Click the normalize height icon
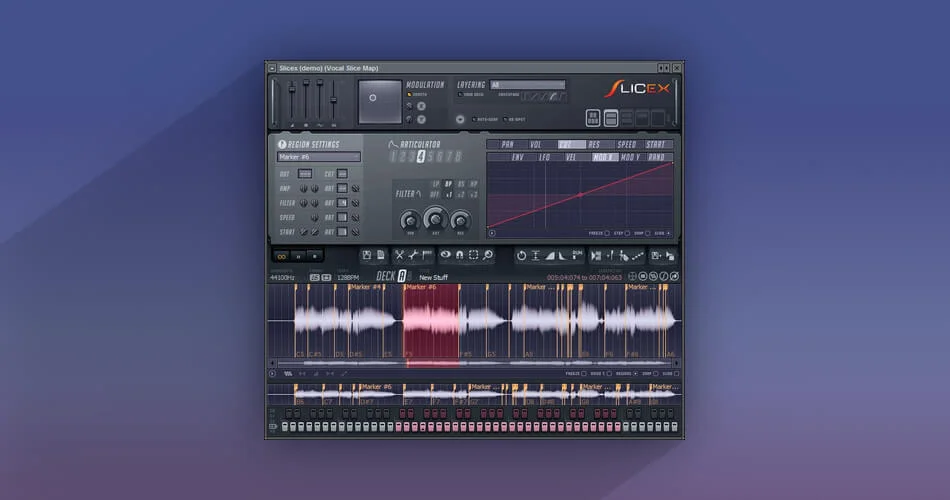Viewport: 950px width, 500px height. click(x=536, y=256)
